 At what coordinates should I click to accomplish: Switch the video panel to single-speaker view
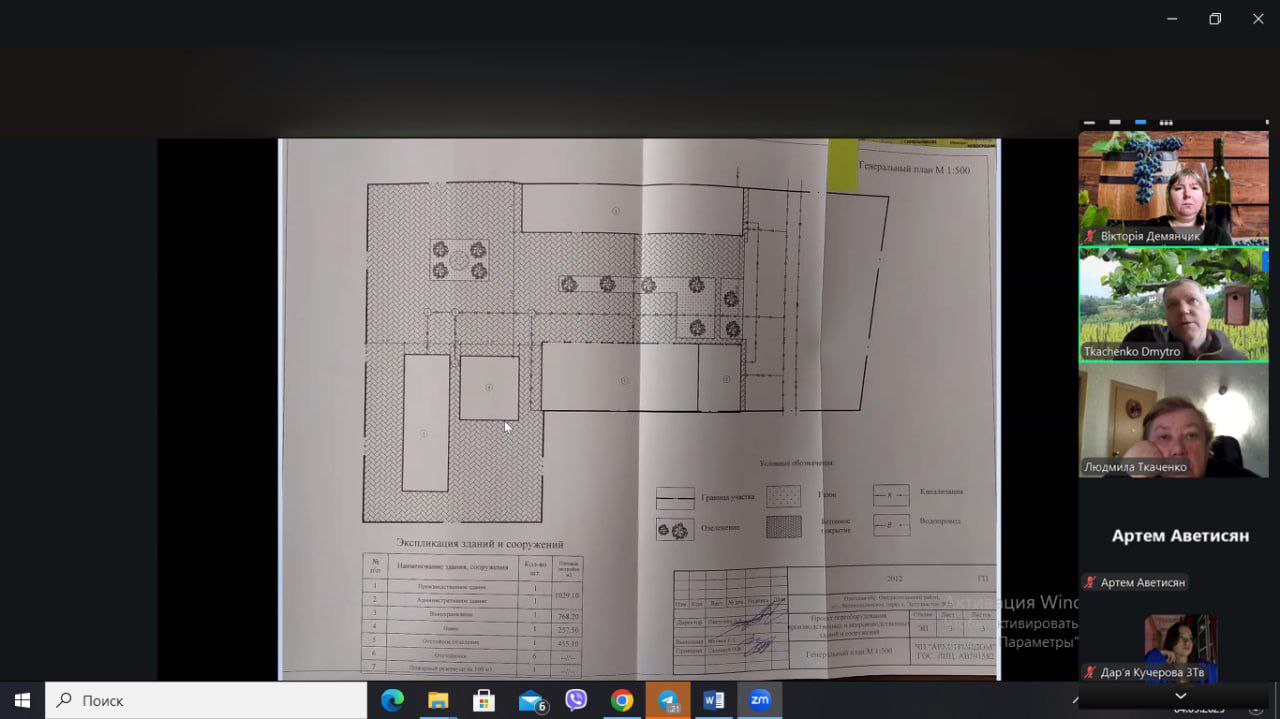1115,123
